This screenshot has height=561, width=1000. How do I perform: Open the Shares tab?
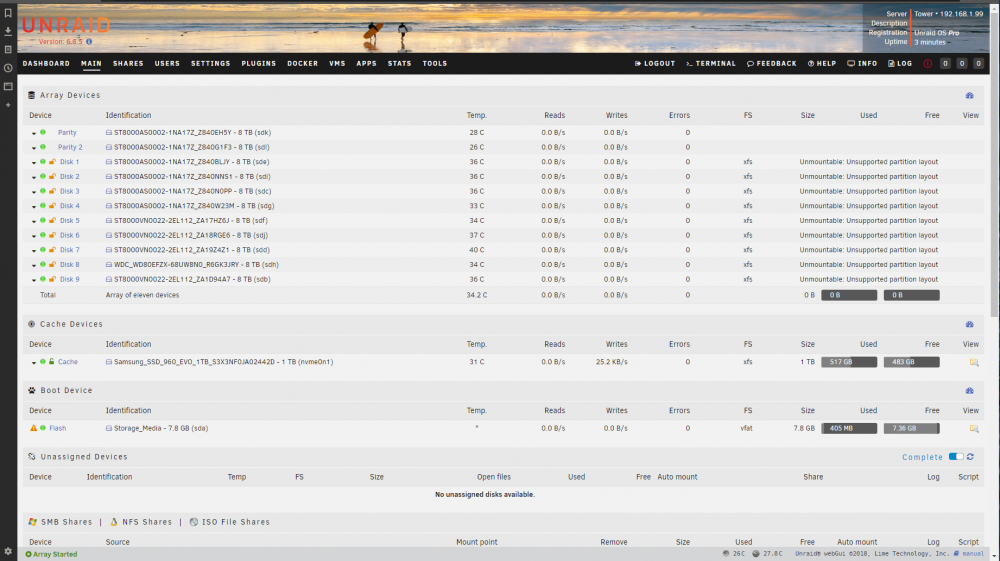[128, 64]
